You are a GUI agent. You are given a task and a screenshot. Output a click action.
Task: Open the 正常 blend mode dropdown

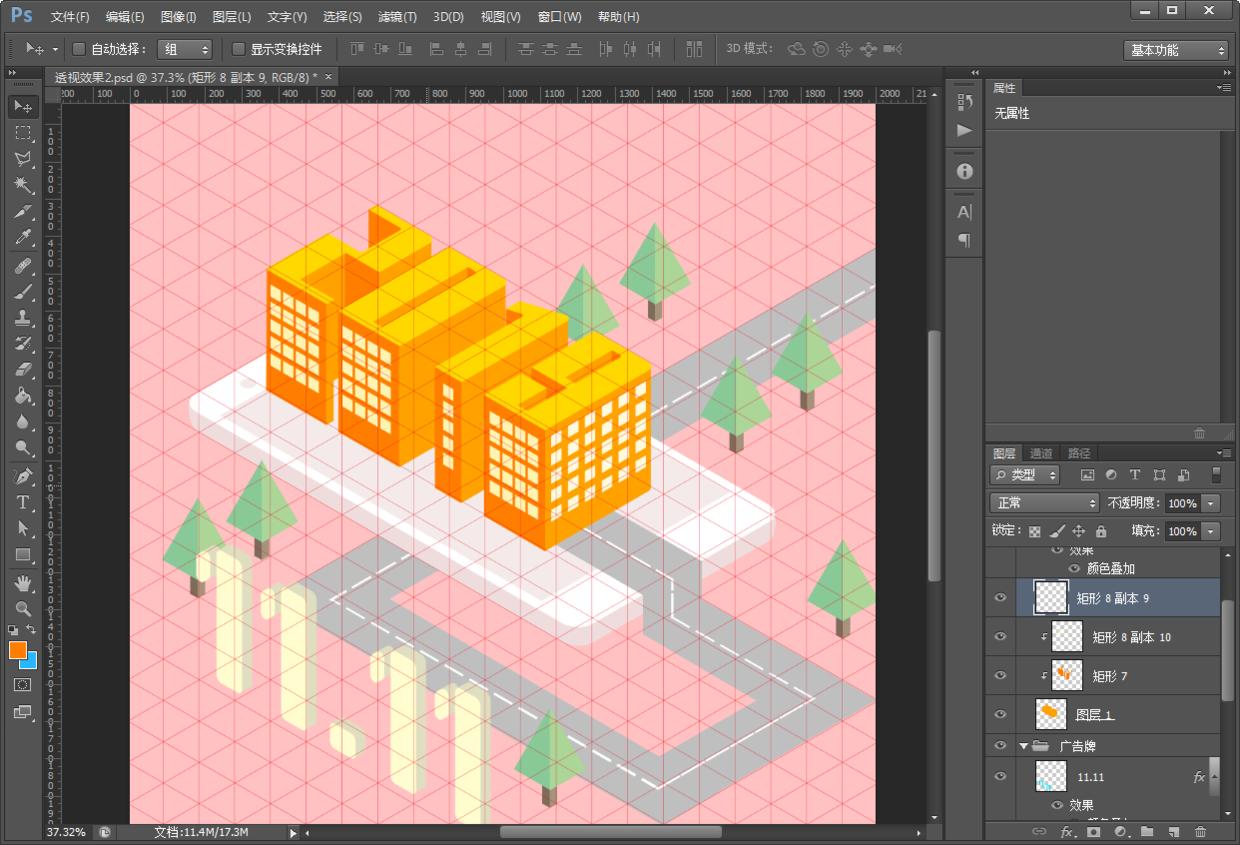point(1044,503)
